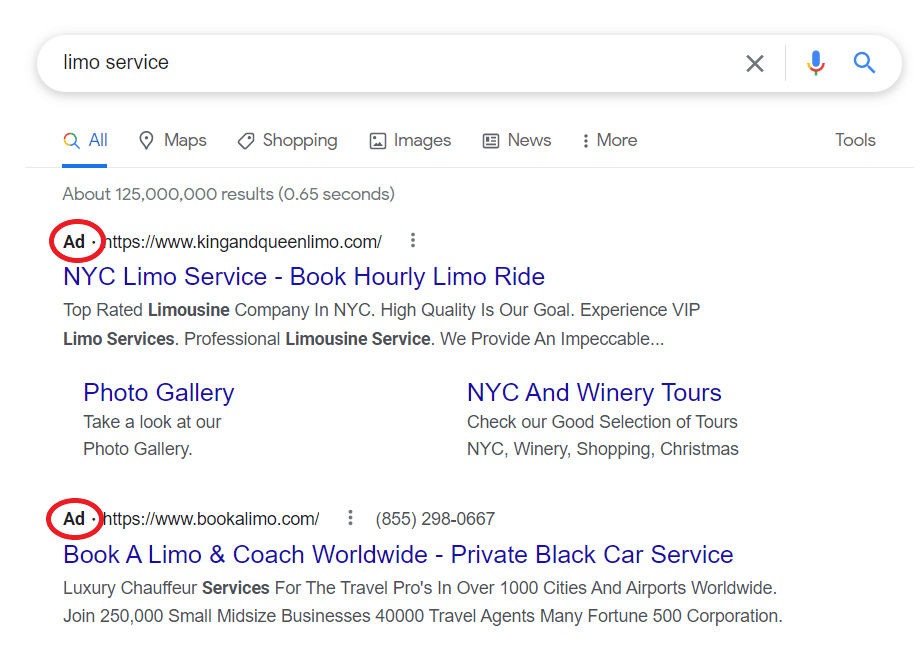The image size is (921, 651).
Task: Click the magnifying glass search icon
Action: pyautogui.click(x=863, y=62)
